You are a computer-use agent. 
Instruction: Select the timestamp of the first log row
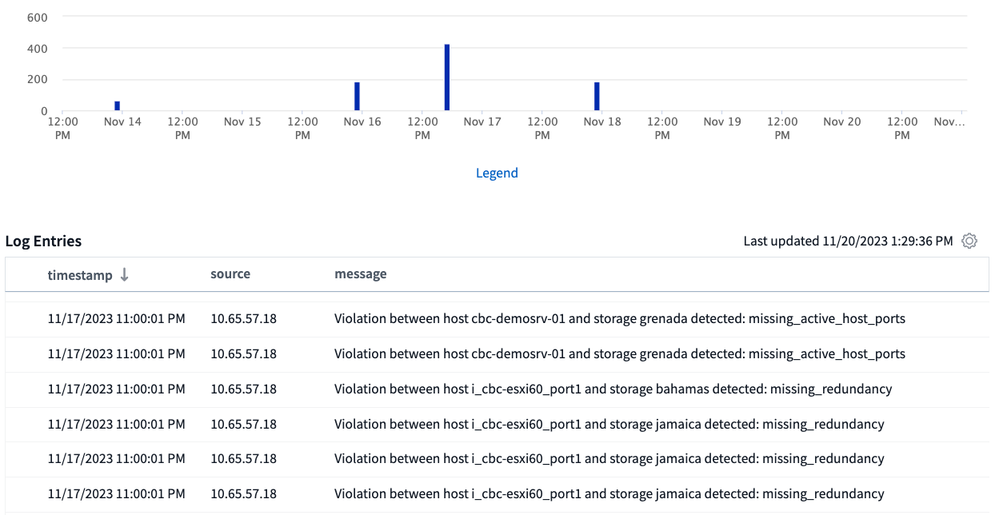coord(116,319)
